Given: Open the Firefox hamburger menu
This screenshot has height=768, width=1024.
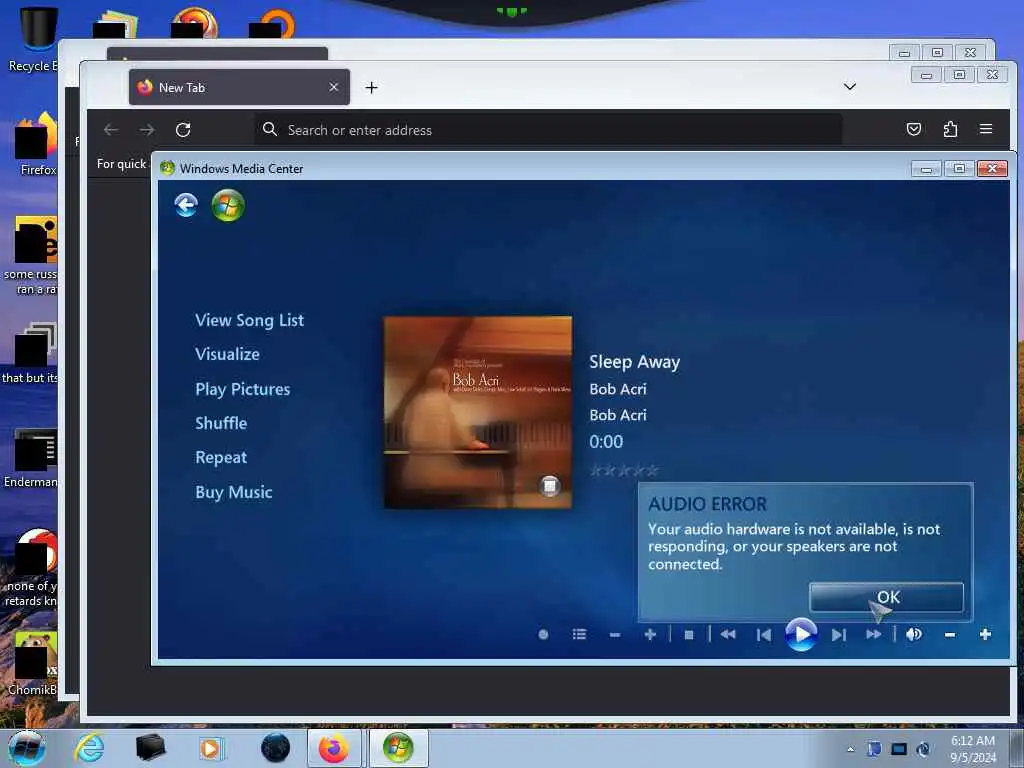Looking at the screenshot, I should [x=986, y=129].
